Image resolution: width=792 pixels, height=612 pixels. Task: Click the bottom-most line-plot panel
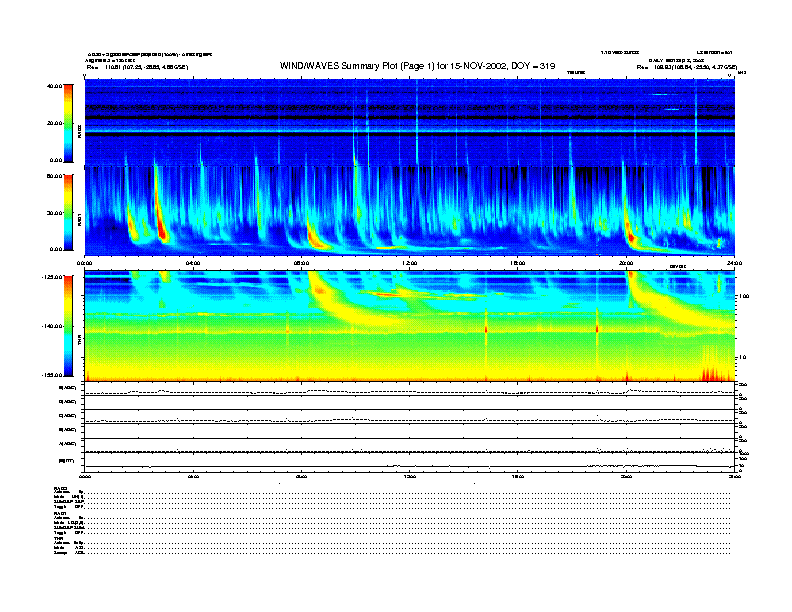pos(409,463)
